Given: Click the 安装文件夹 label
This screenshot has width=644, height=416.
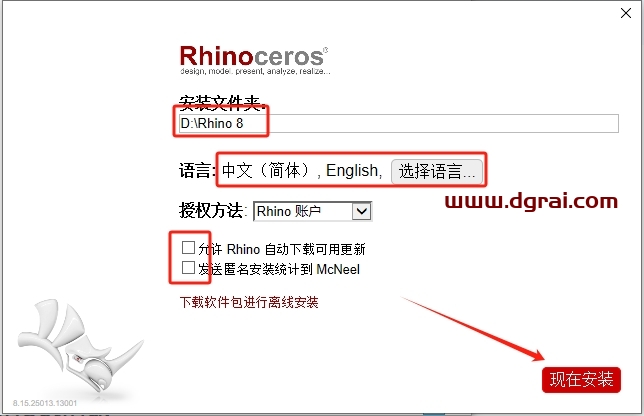Looking at the screenshot, I should (221, 103).
